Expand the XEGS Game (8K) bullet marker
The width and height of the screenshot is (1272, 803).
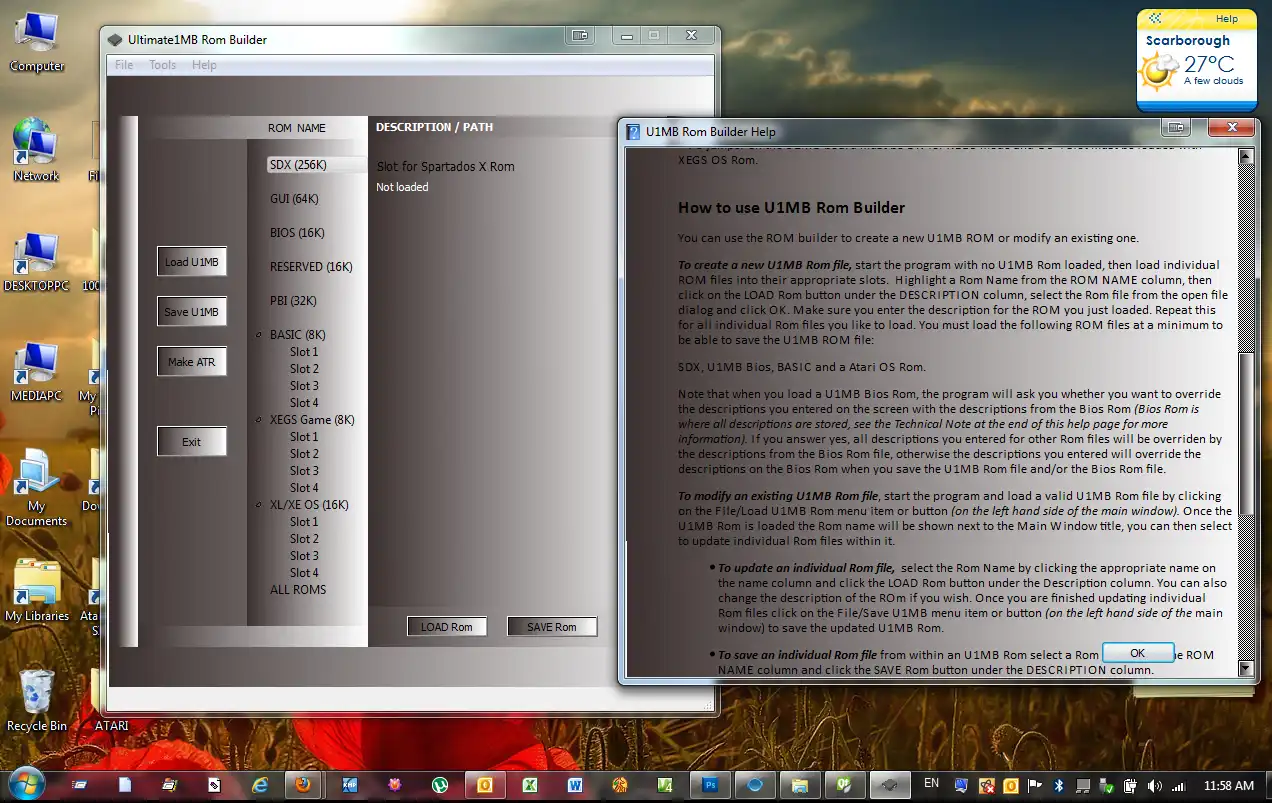click(259, 420)
